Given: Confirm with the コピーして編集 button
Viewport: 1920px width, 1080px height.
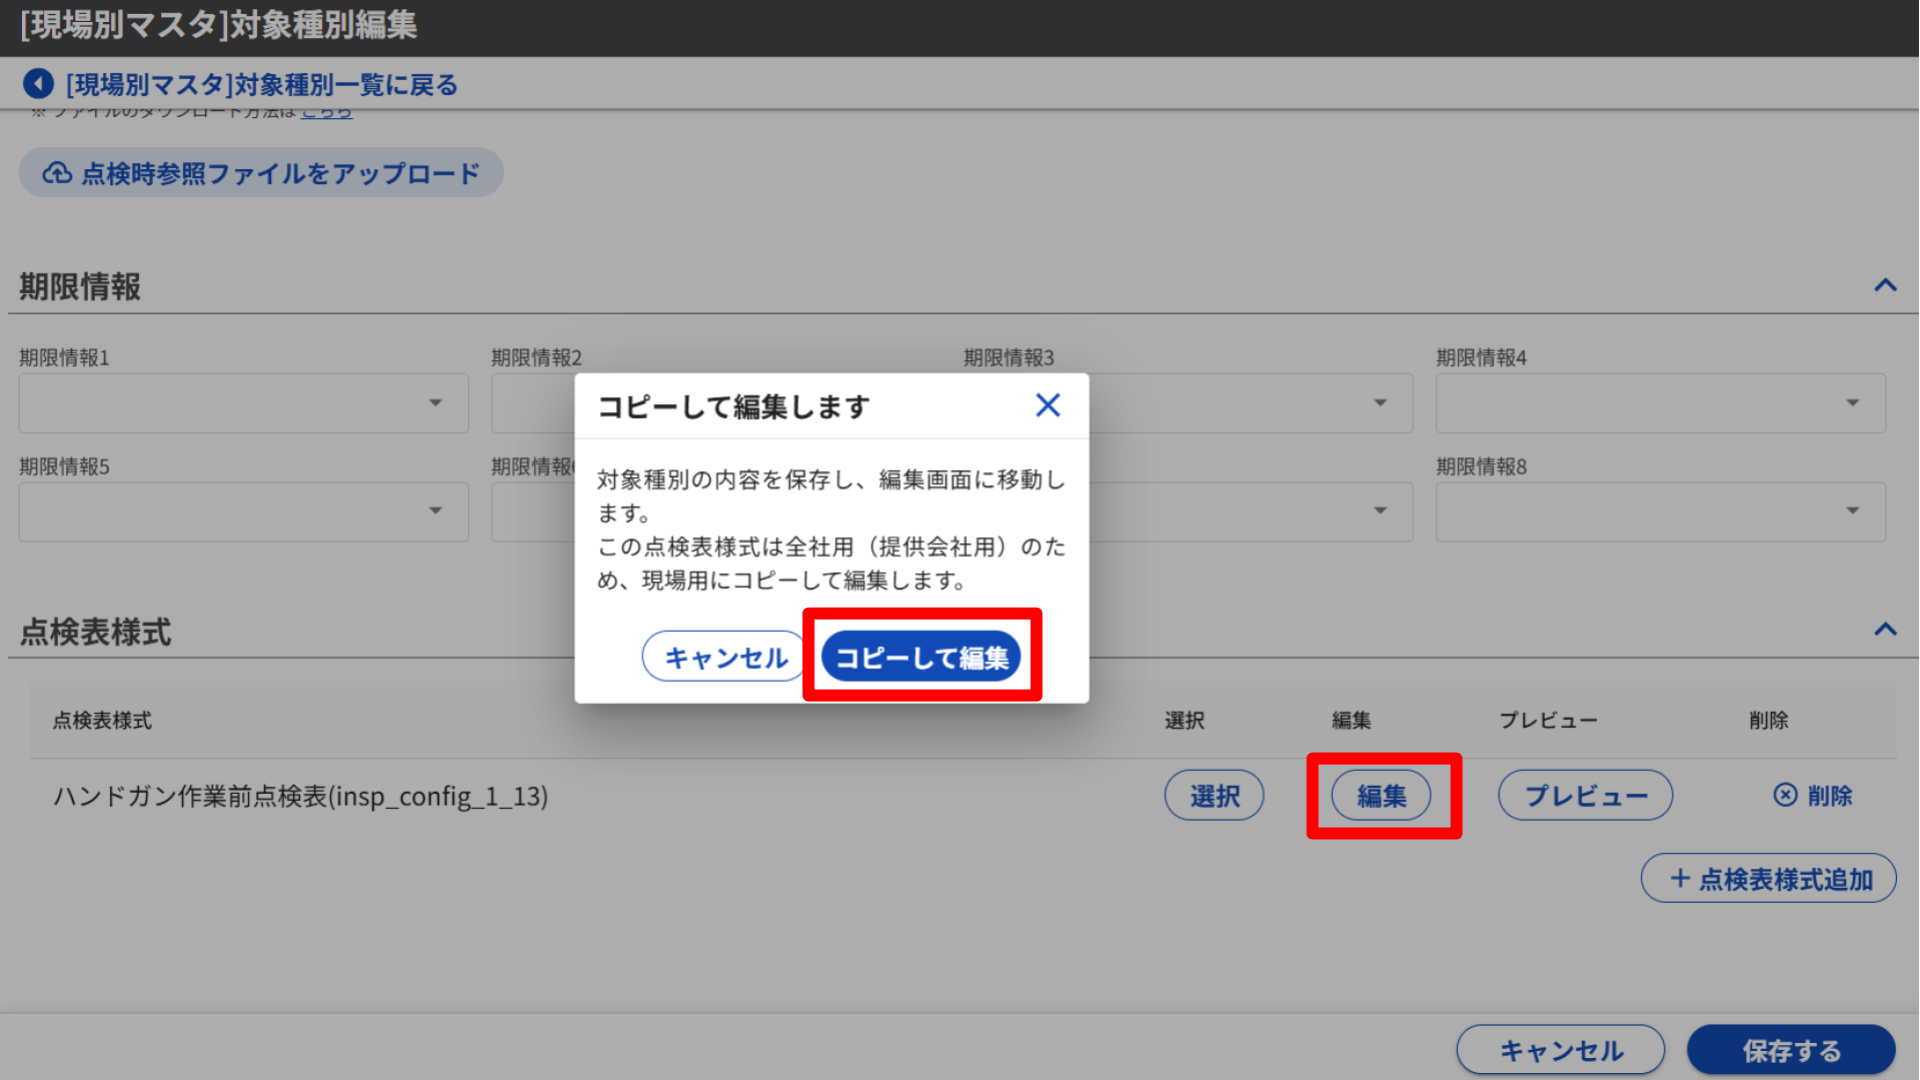Looking at the screenshot, I should click(921, 657).
